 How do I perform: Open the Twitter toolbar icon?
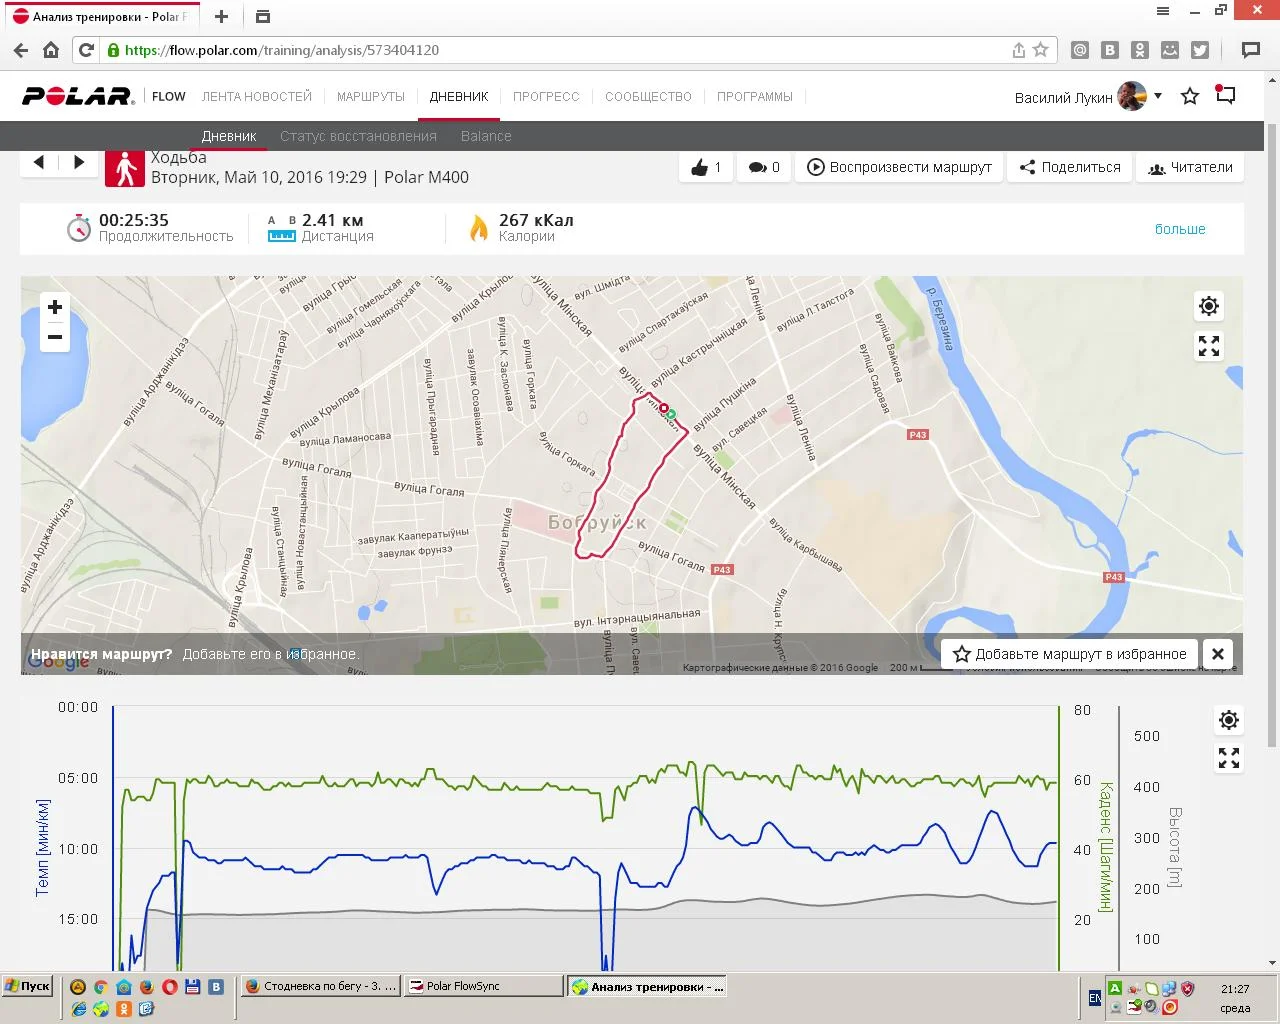point(1200,50)
